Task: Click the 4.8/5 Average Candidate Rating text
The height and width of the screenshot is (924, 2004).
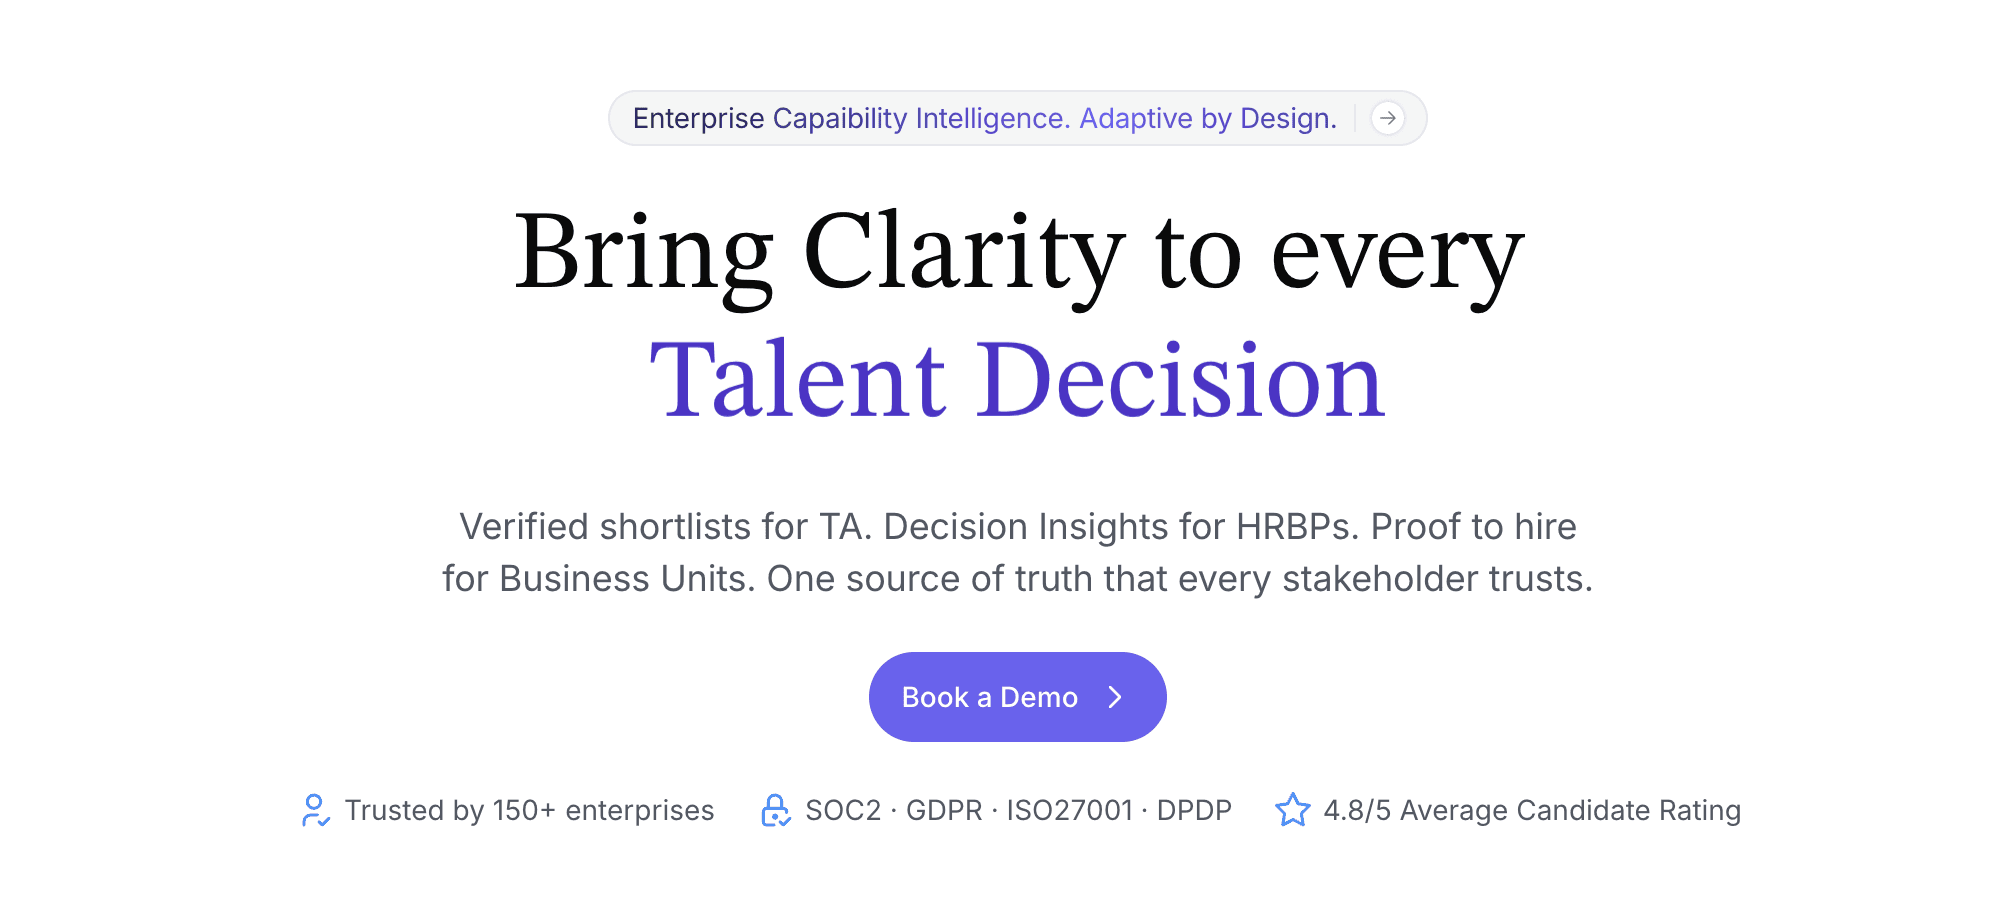Action: [1532, 810]
